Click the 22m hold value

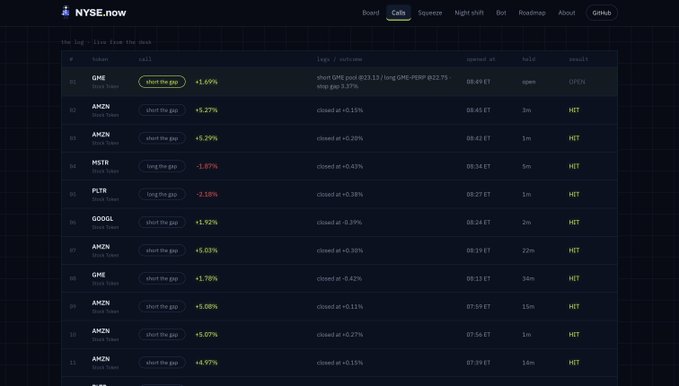click(528, 250)
